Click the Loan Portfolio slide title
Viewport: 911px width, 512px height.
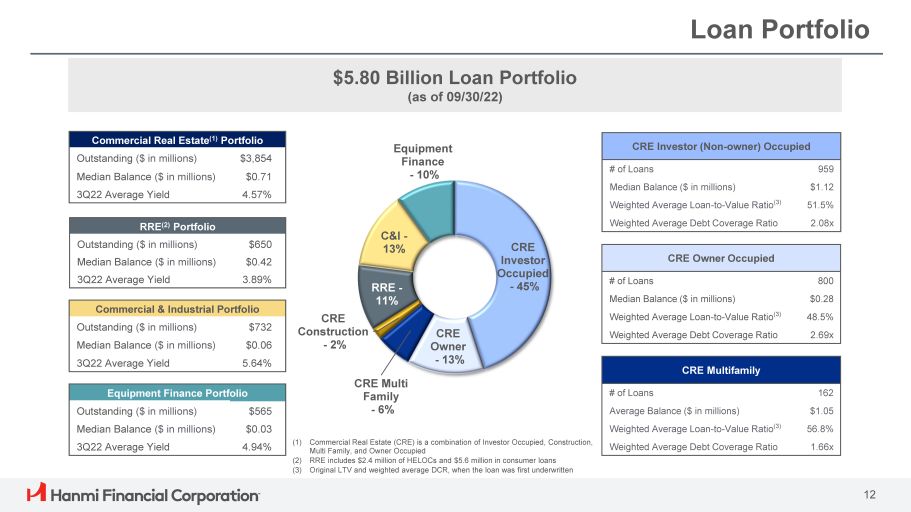[x=780, y=30]
